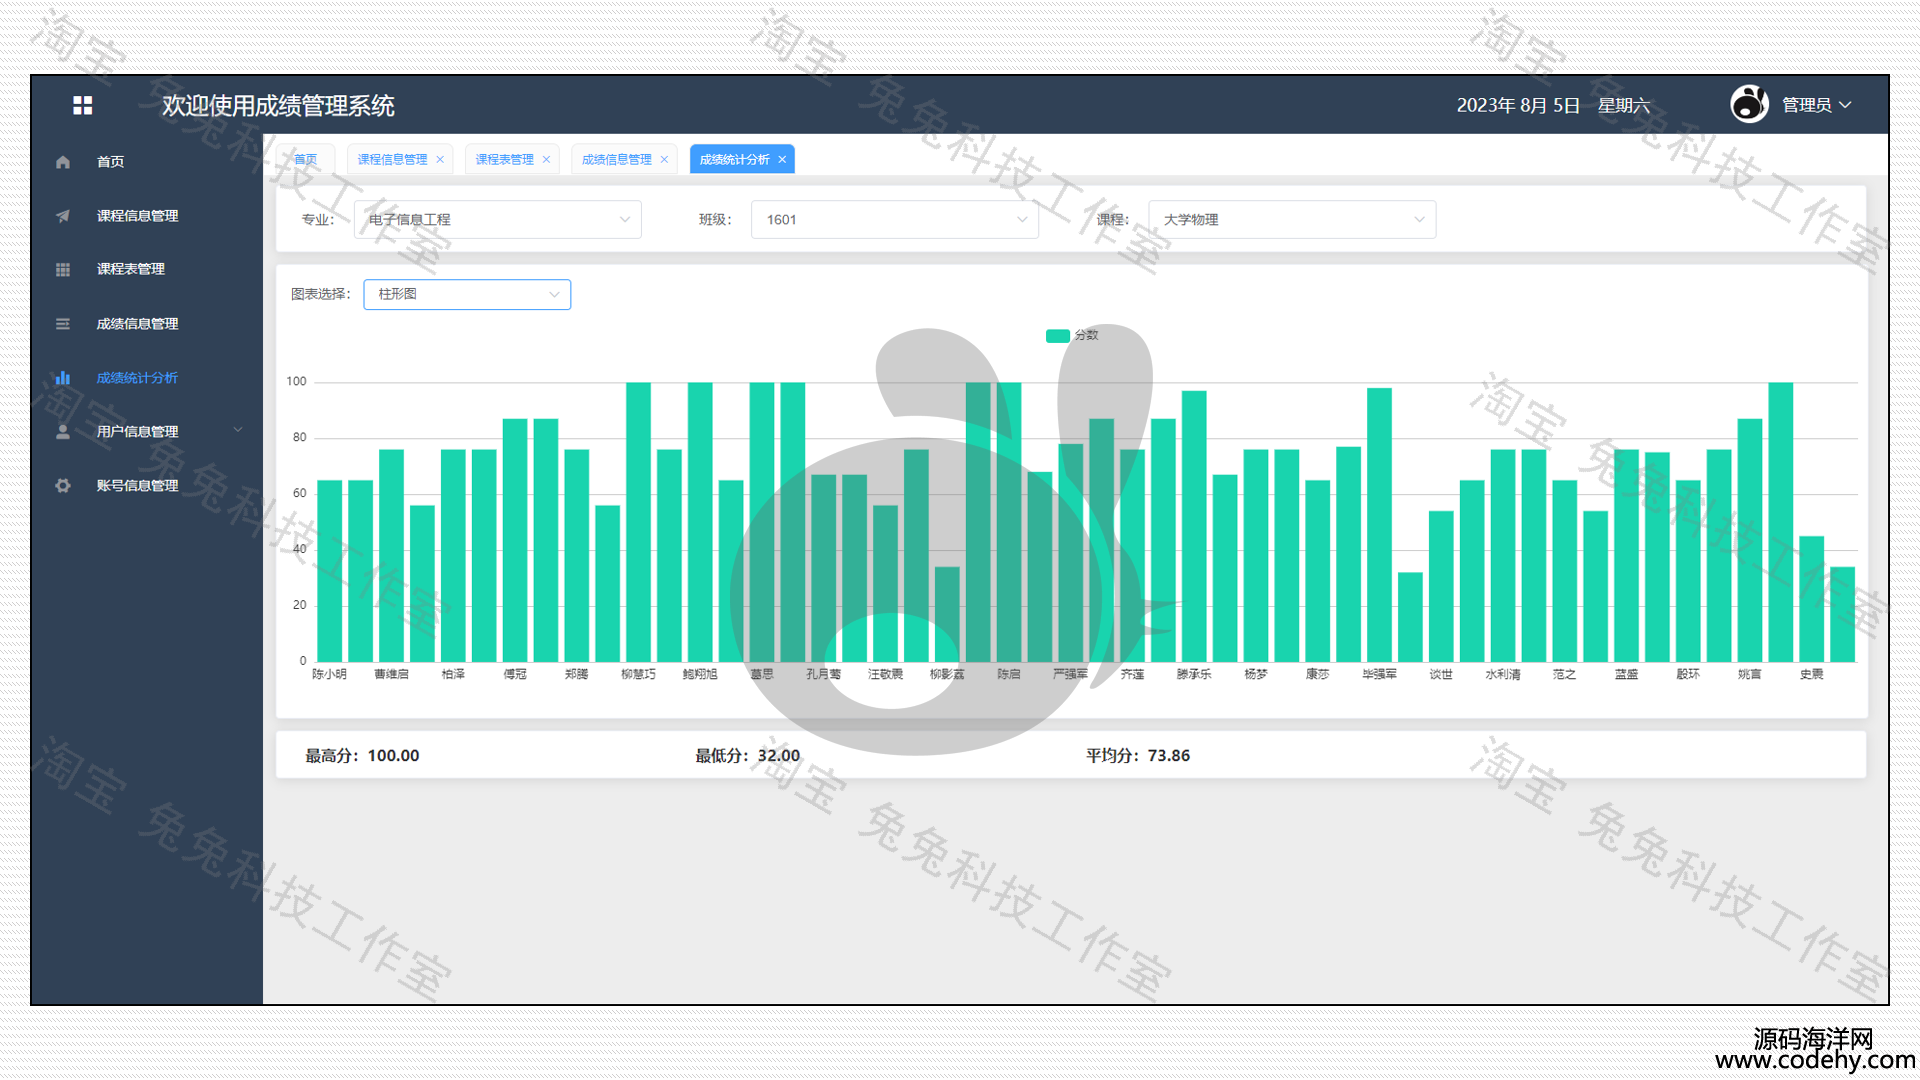Image resolution: width=1920 pixels, height=1080 pixels.
Task: Open the 图表选择 dropdown showing 柱形图
Action: tap(467, 295)
